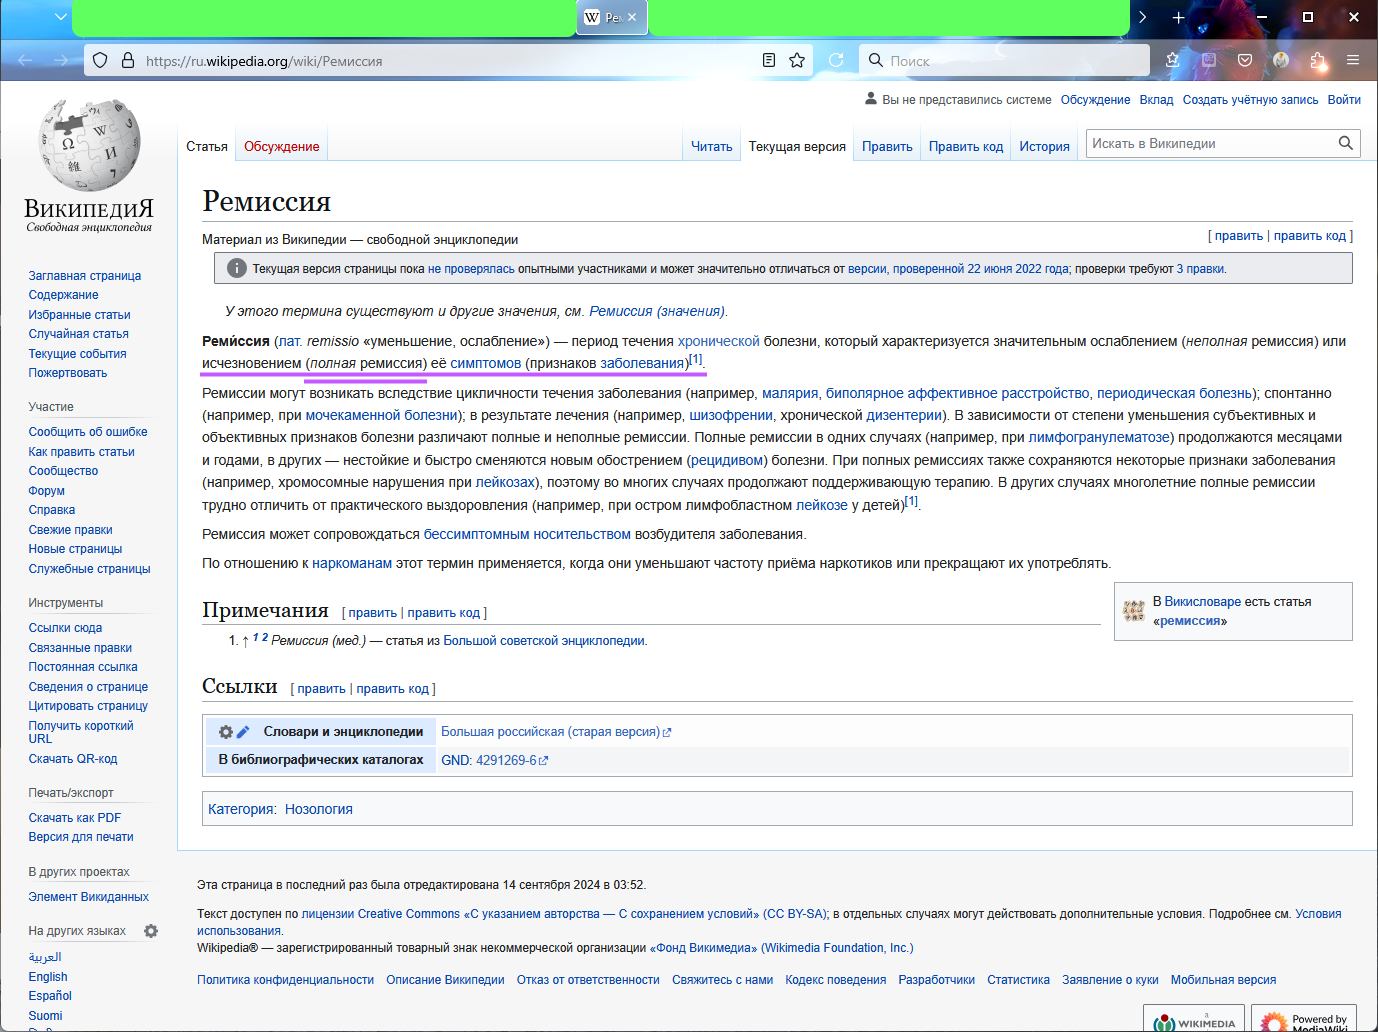Click the "Powered by MediaWiki" badge

coord(1304,1018)
